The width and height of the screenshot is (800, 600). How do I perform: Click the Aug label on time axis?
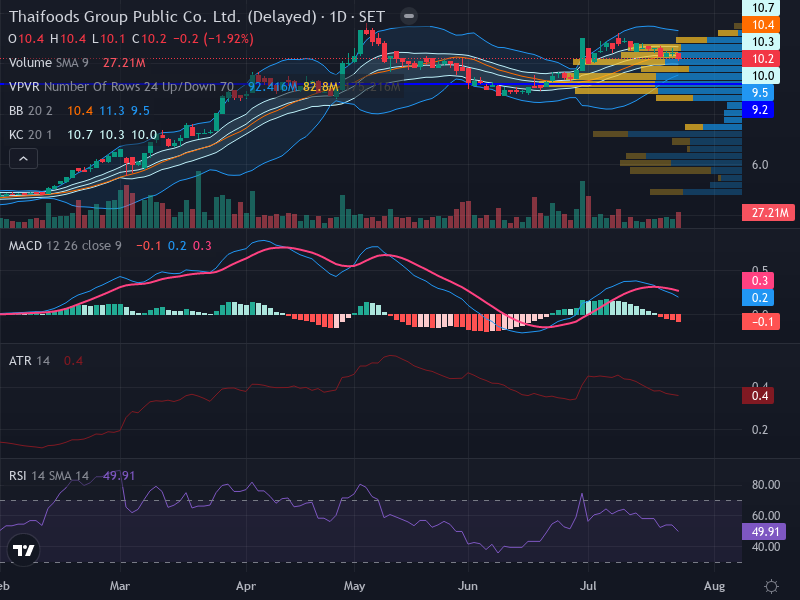tap(714, 586)
